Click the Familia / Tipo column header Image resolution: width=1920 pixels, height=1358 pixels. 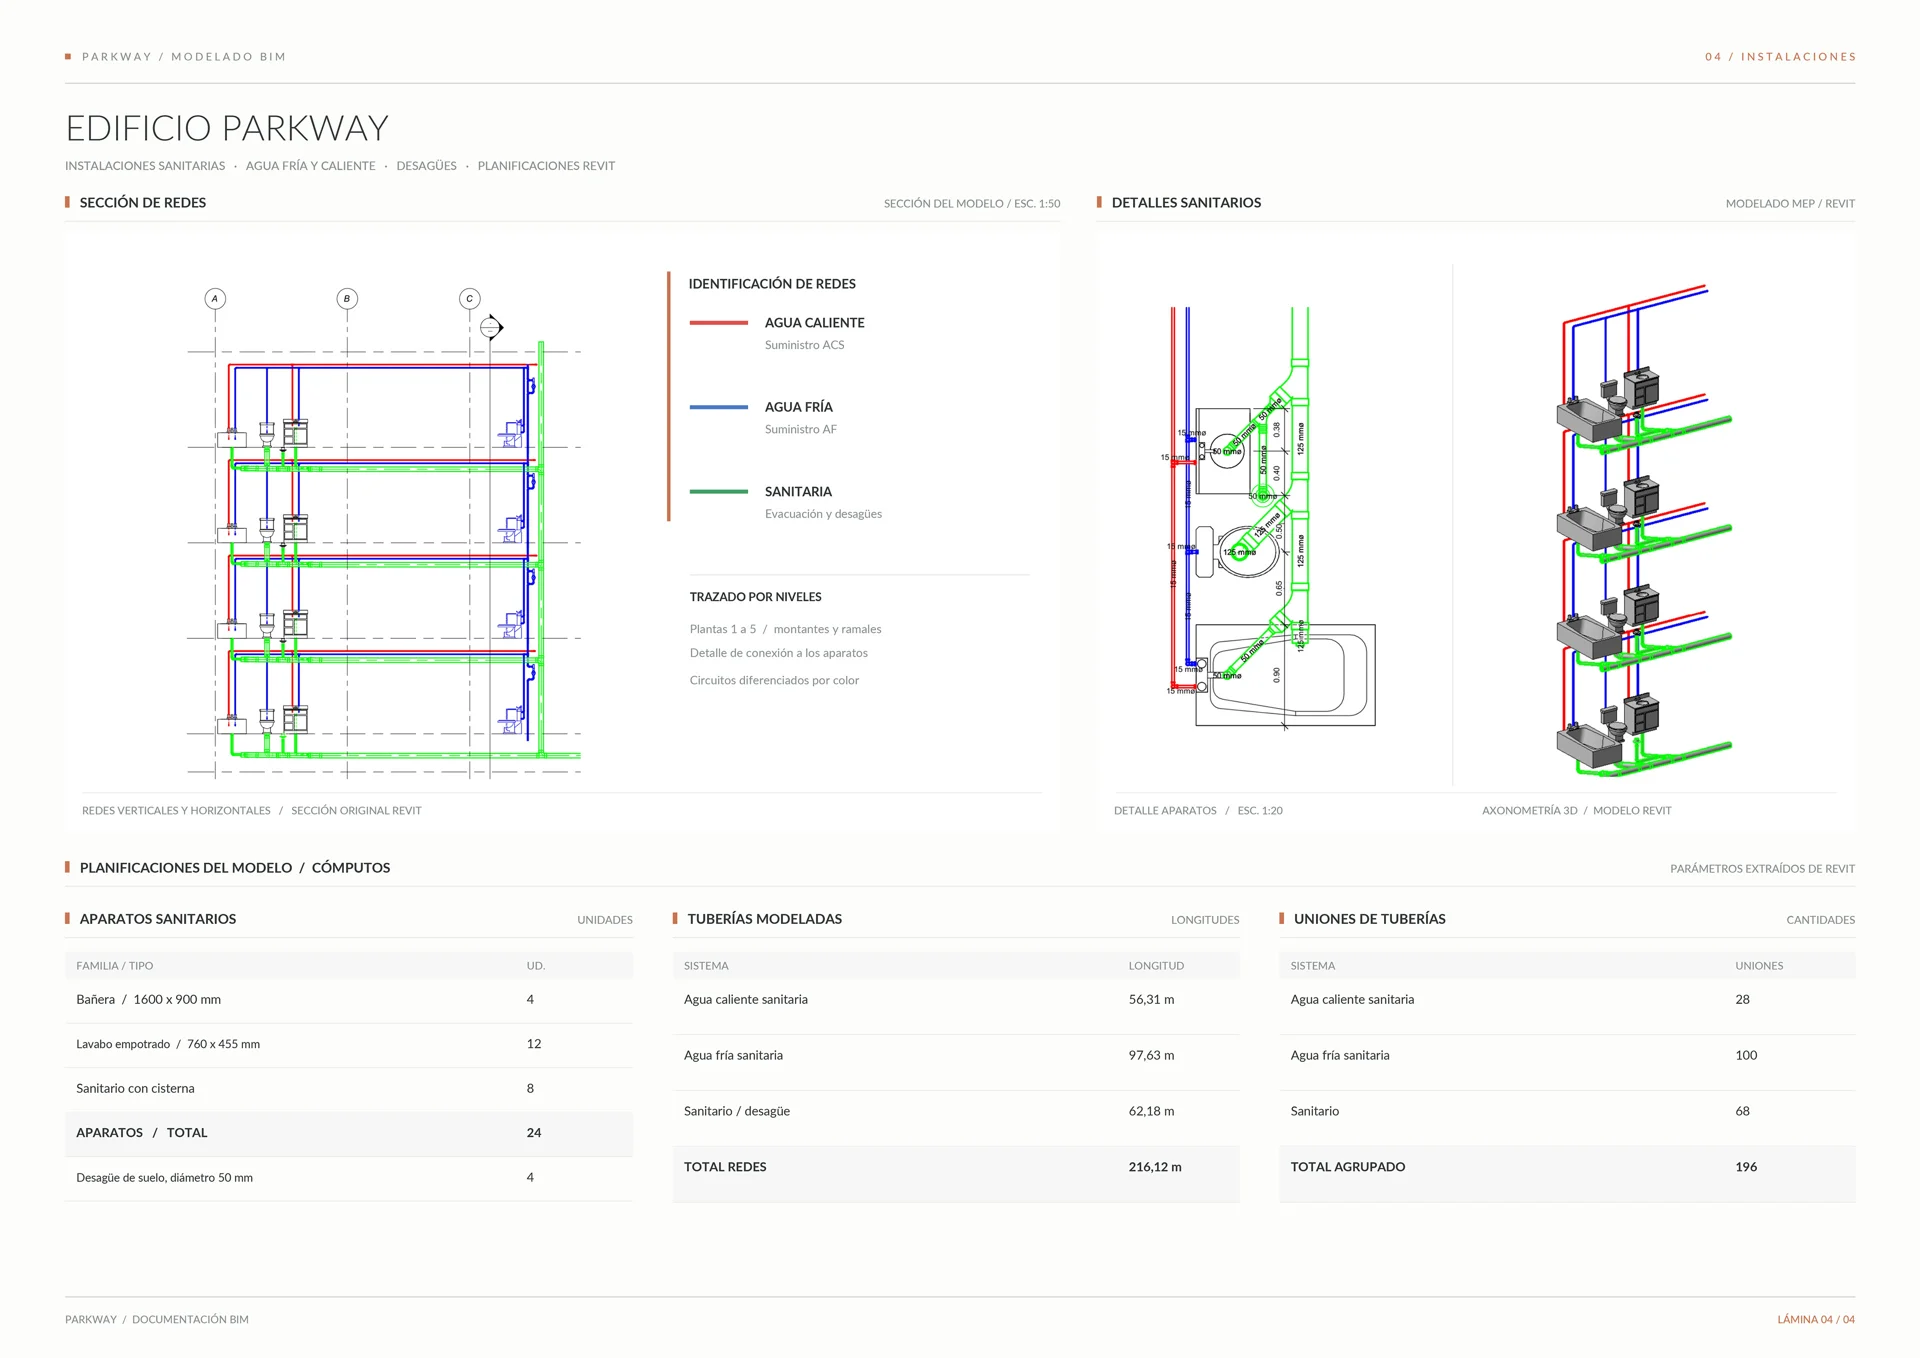click(x=114, y=966)
